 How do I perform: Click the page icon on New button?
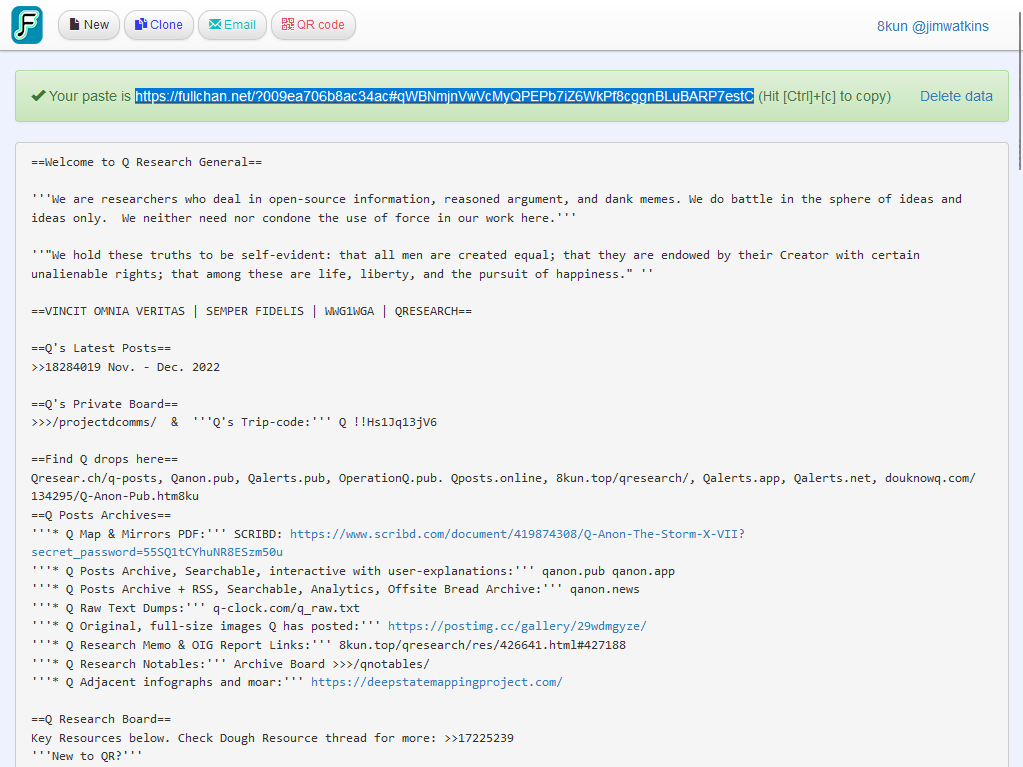(74, 25)
